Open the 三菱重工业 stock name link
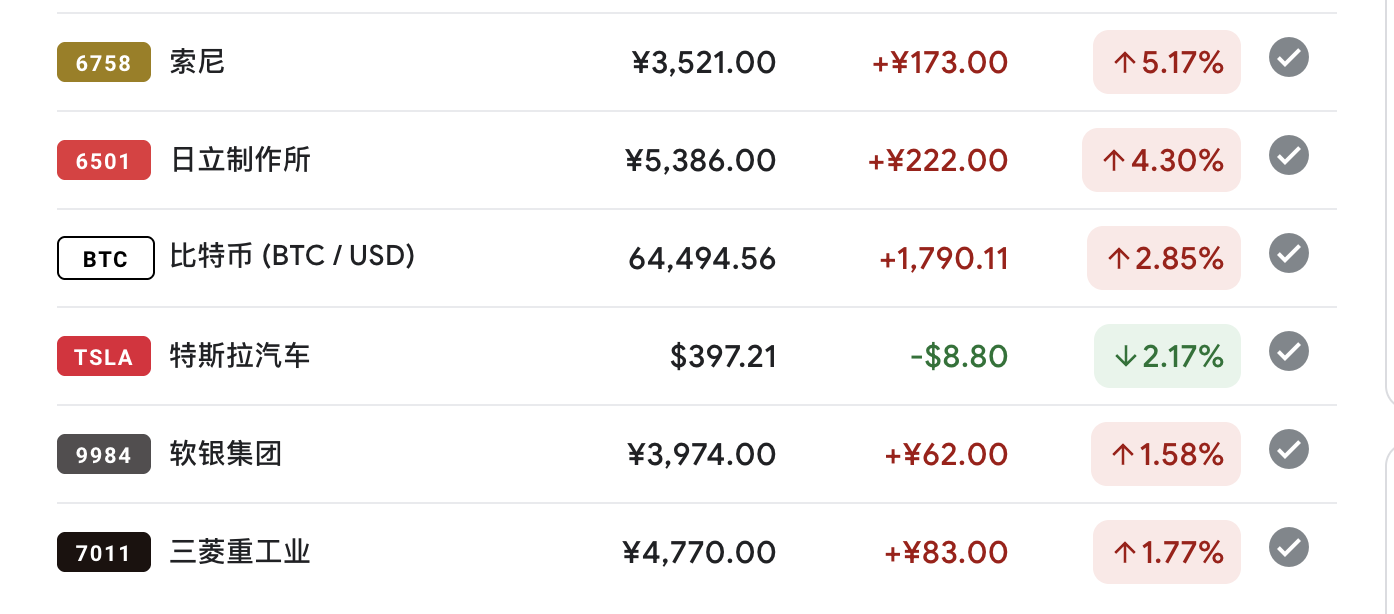Image resolution: width=1394 pixels, height=614 pixels. [x=240, y=552]
